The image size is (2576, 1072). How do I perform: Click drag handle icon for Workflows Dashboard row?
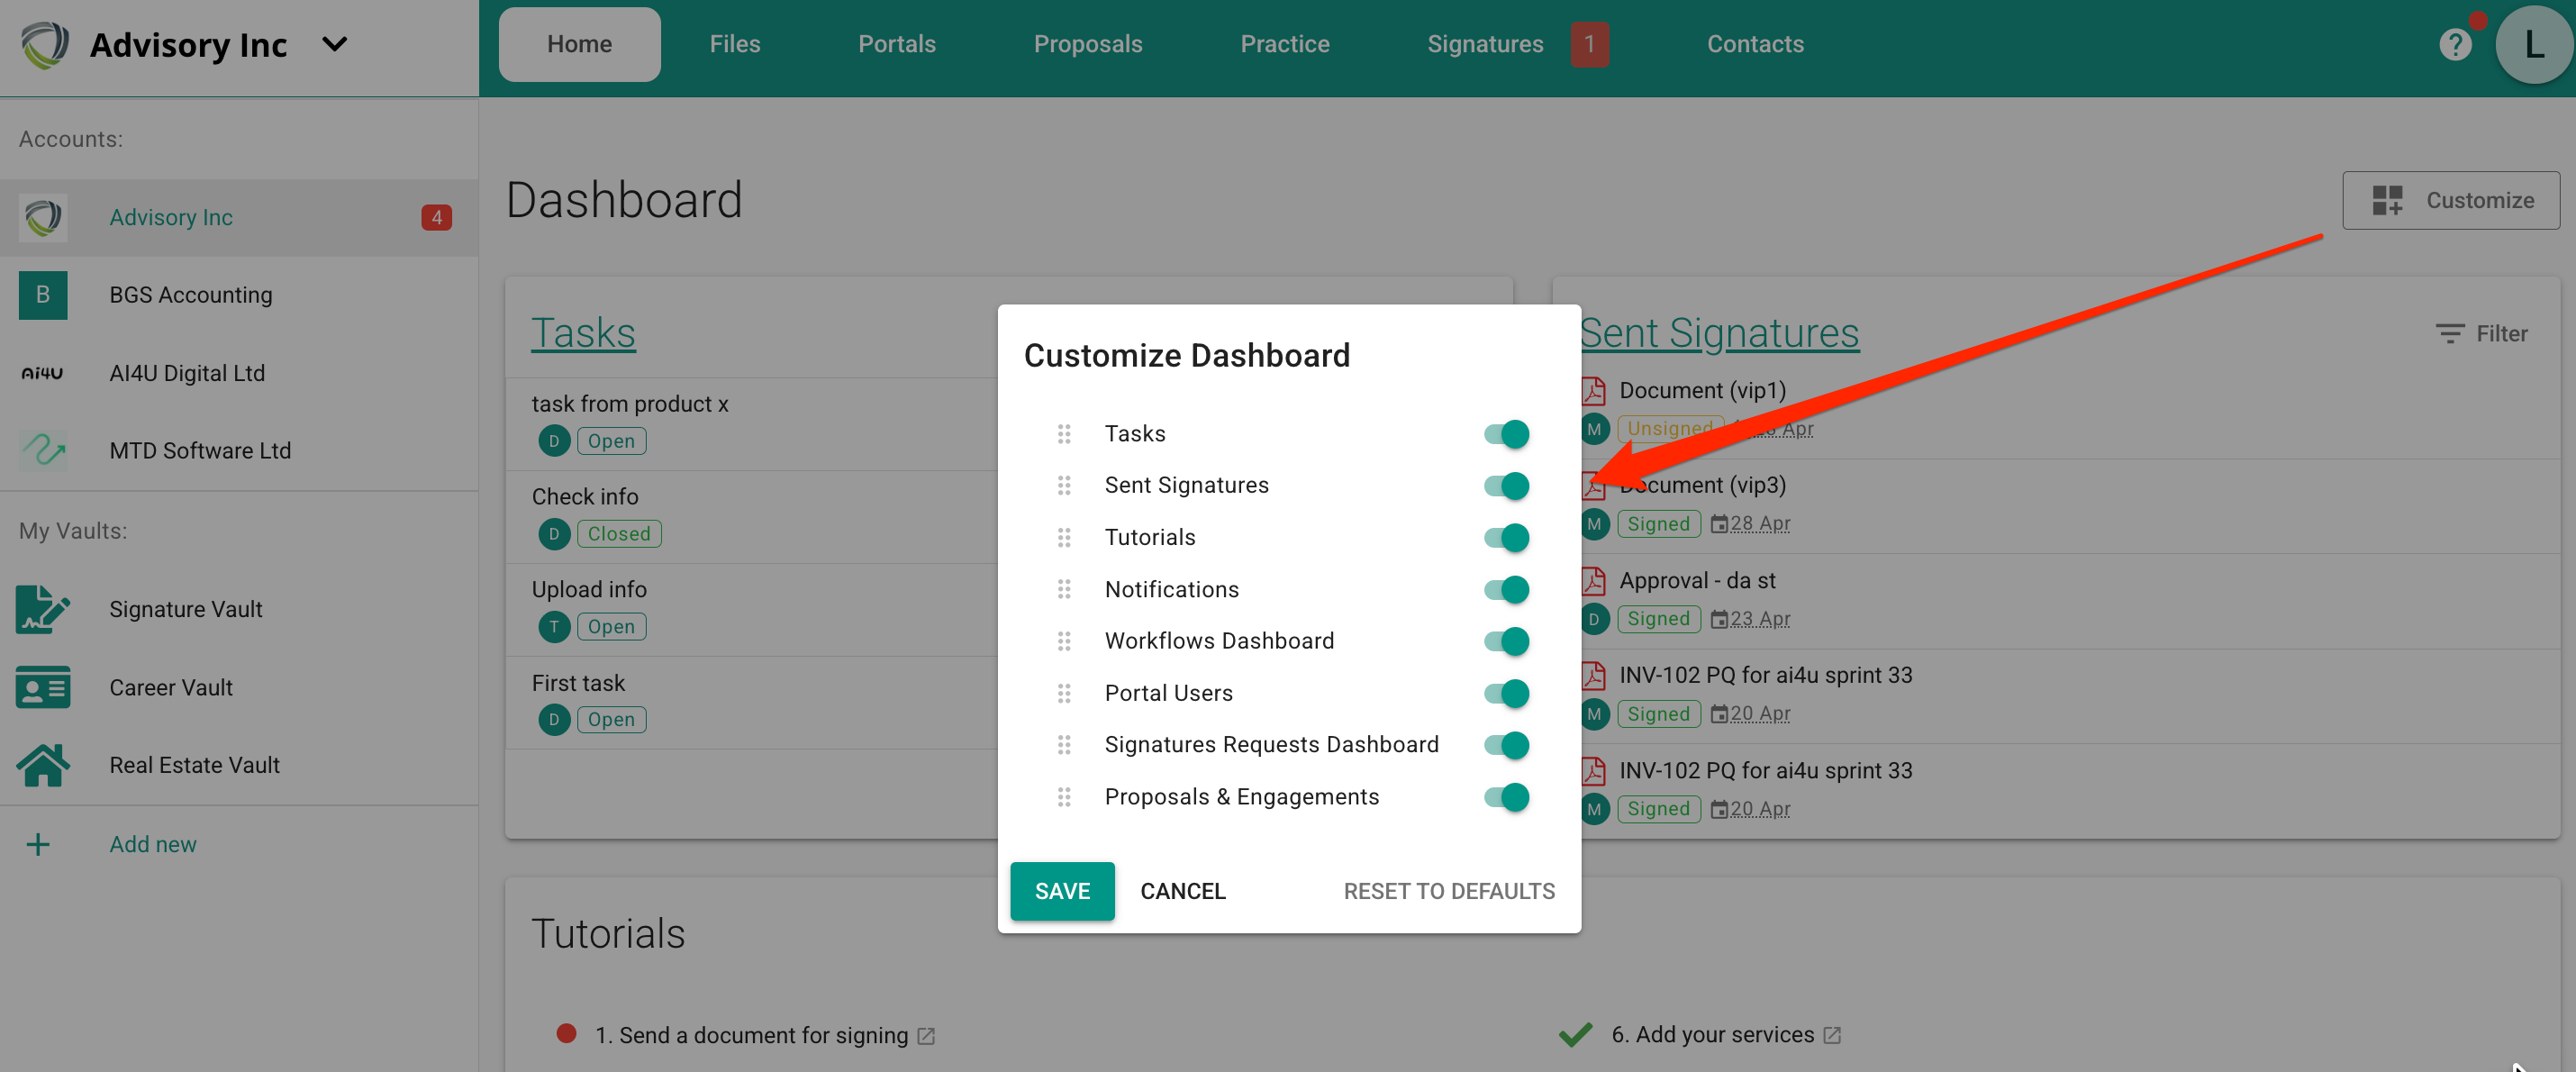coord(1064,641)
